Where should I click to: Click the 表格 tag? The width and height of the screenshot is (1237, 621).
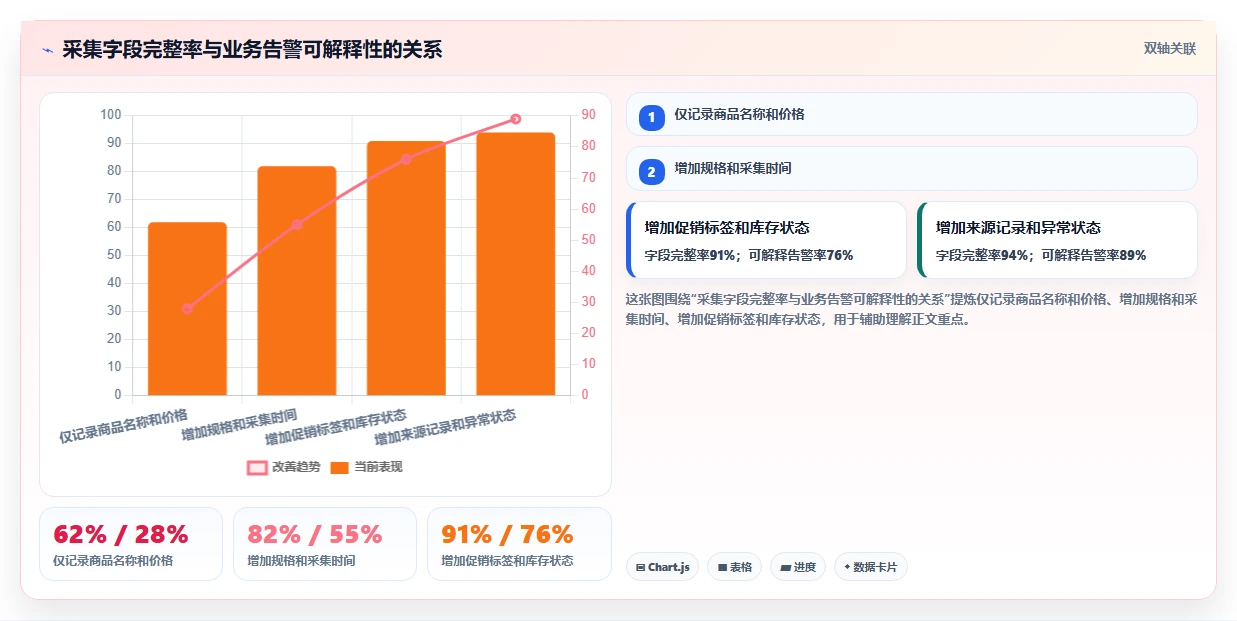point(734,567)
